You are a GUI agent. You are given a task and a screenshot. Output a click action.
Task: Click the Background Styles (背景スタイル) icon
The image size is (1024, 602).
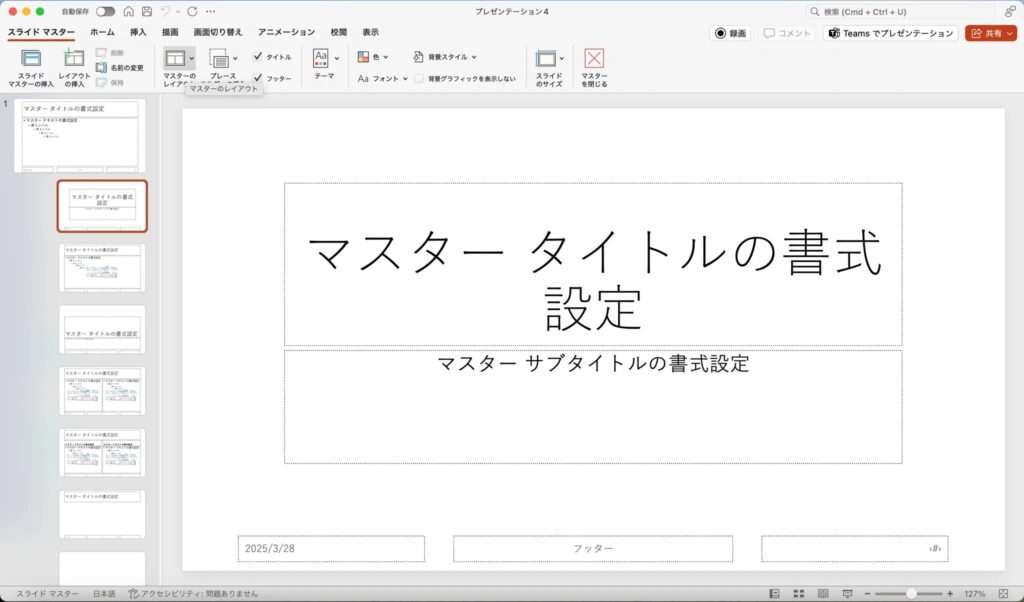pyautogui.click(x=419, y=57)
